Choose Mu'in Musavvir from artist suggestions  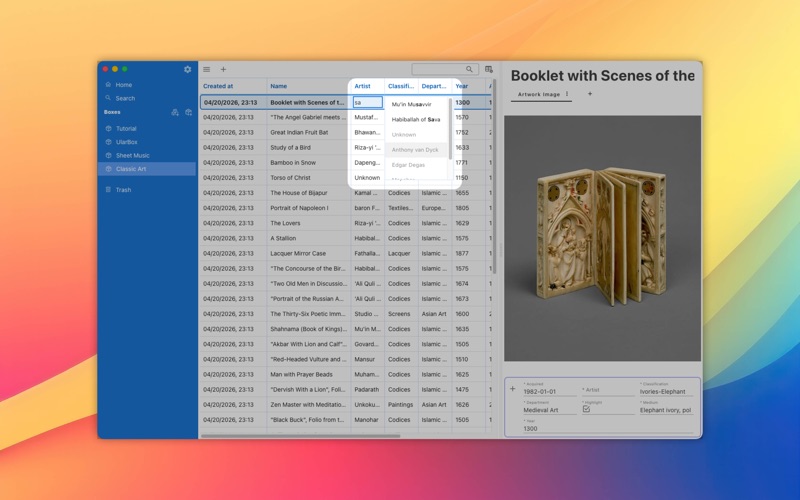pos(417,104)
